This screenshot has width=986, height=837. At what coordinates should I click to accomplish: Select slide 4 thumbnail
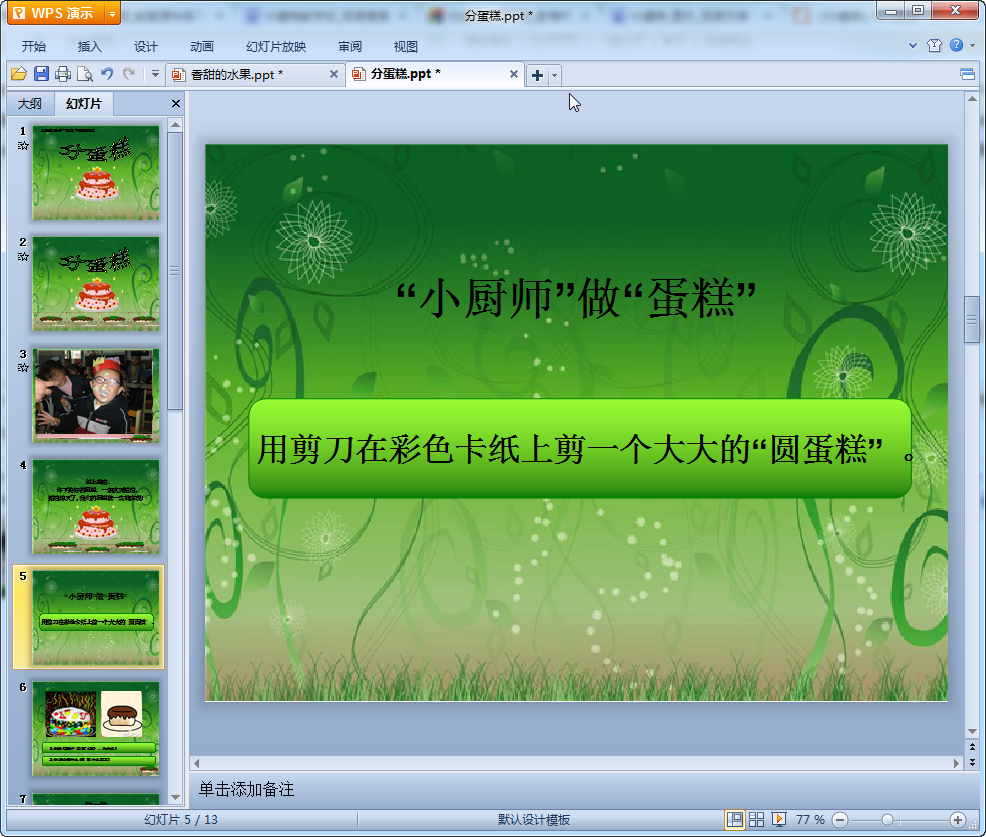[96, 507]
